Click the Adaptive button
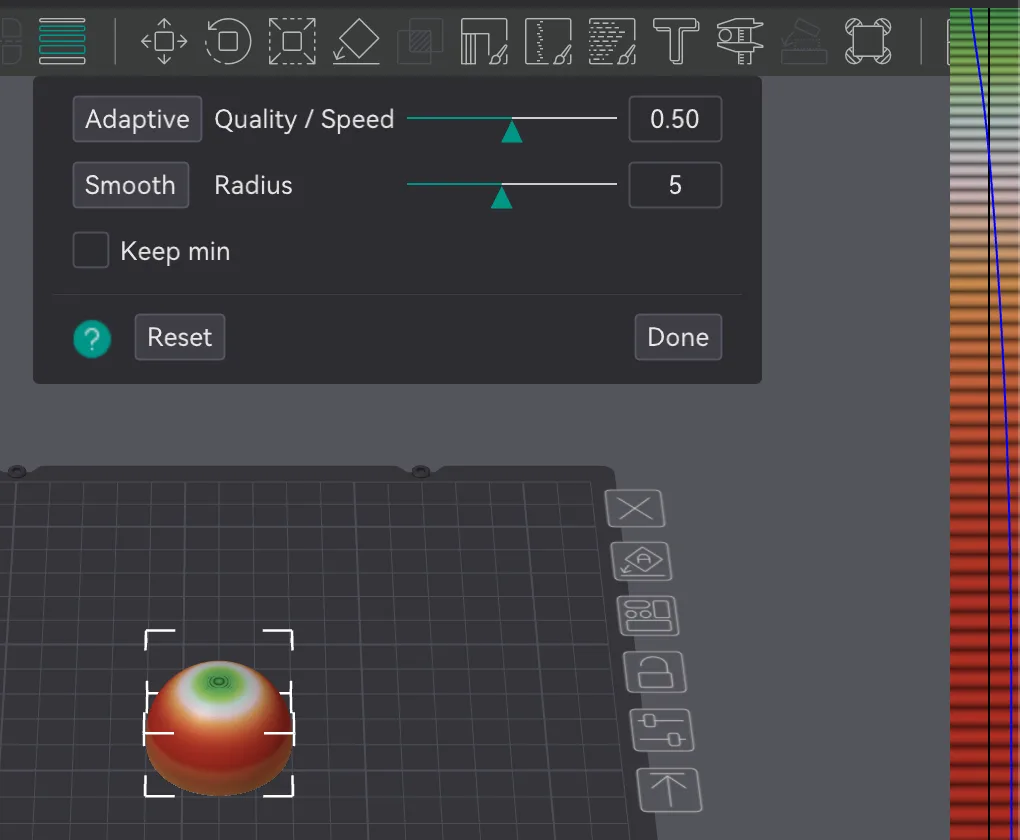 point(137,119)
